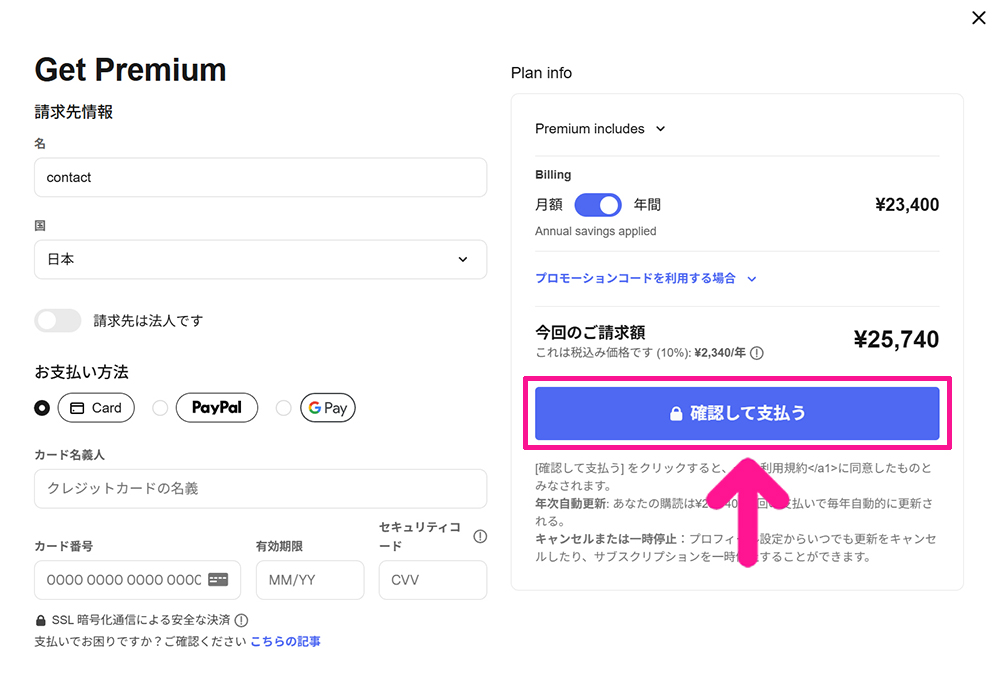Click the SSL secure payment info icon

point(241,620)
